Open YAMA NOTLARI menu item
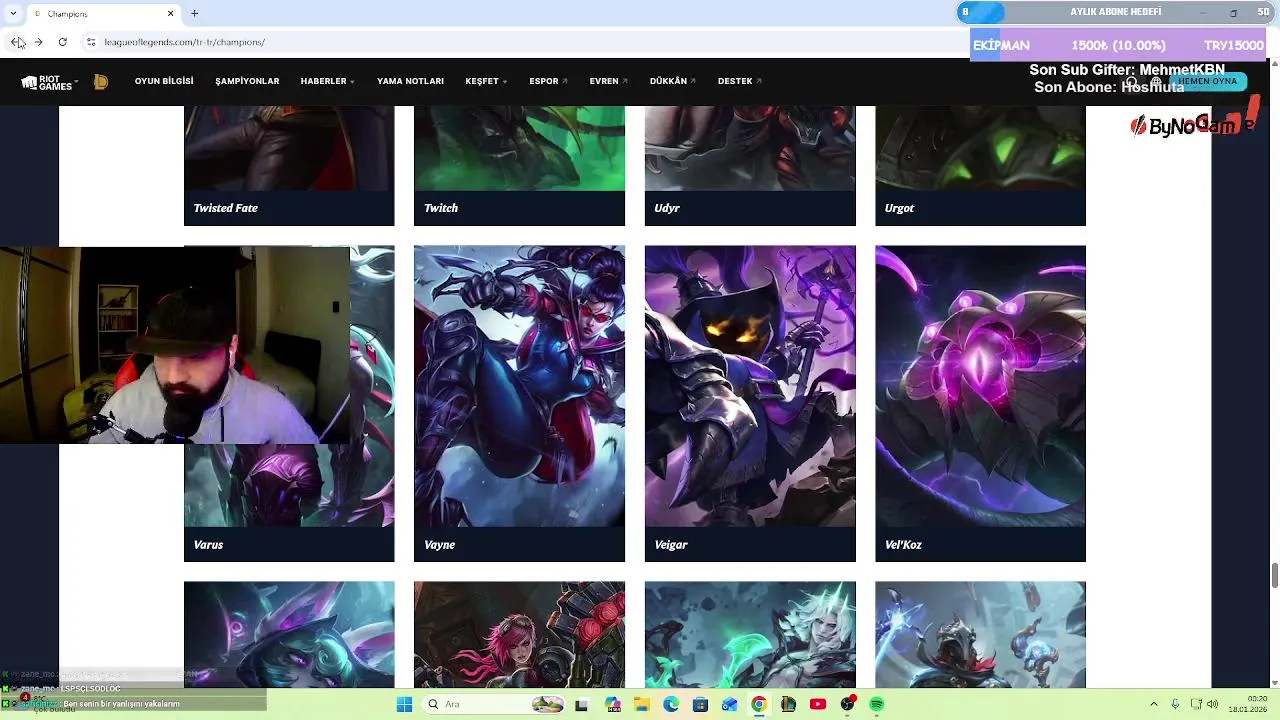 (x=410, y=81)
